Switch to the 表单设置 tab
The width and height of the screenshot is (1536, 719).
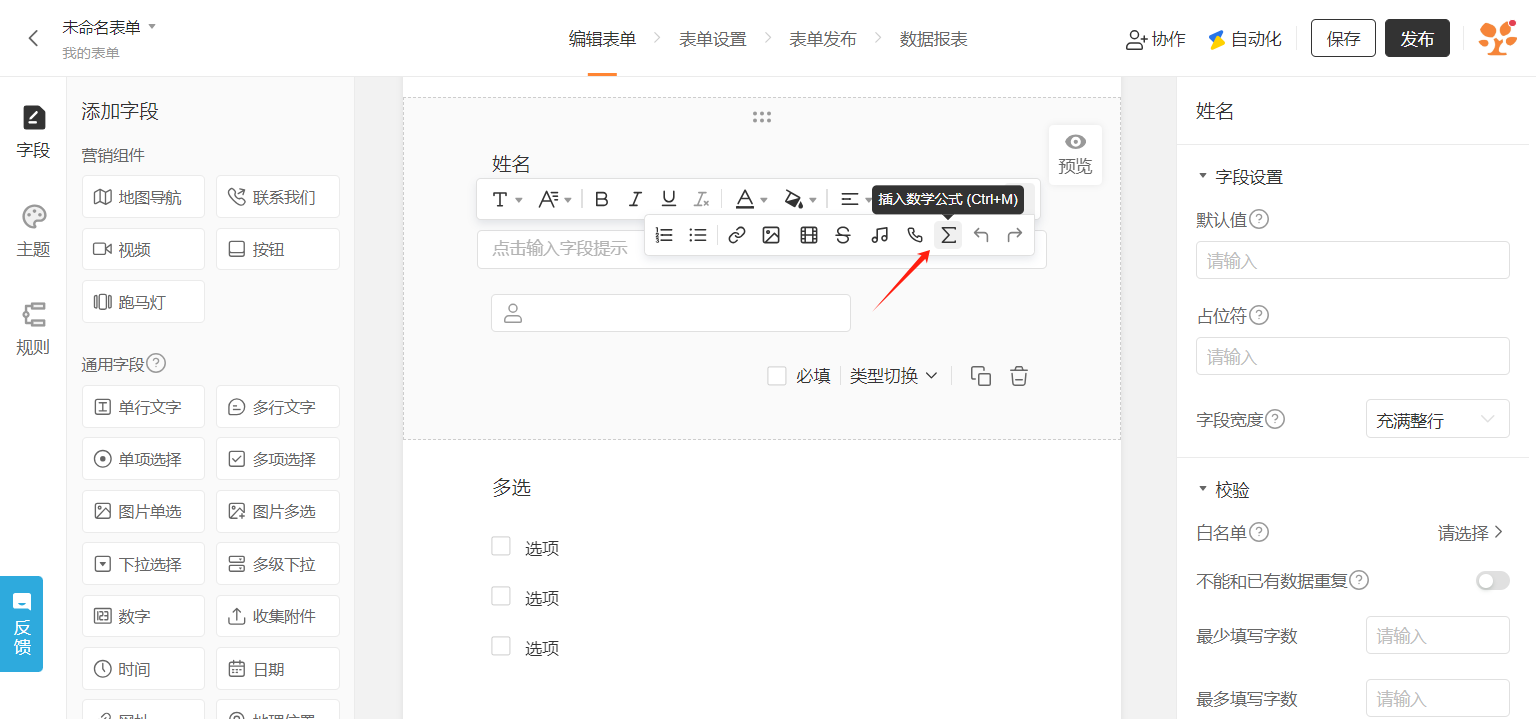tap(713, 39)
